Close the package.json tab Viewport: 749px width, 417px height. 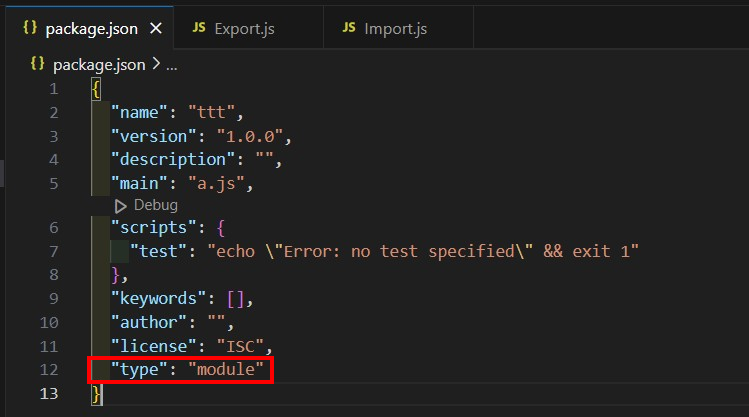(x=156, y=29)
